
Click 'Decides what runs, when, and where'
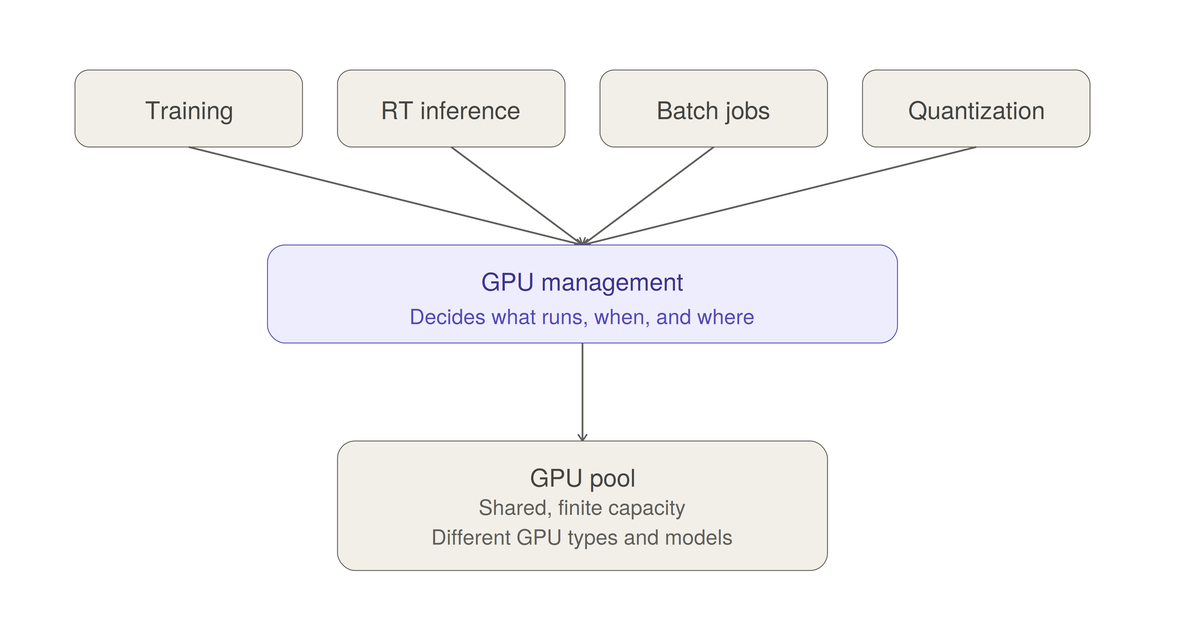[x=582, y=317]
